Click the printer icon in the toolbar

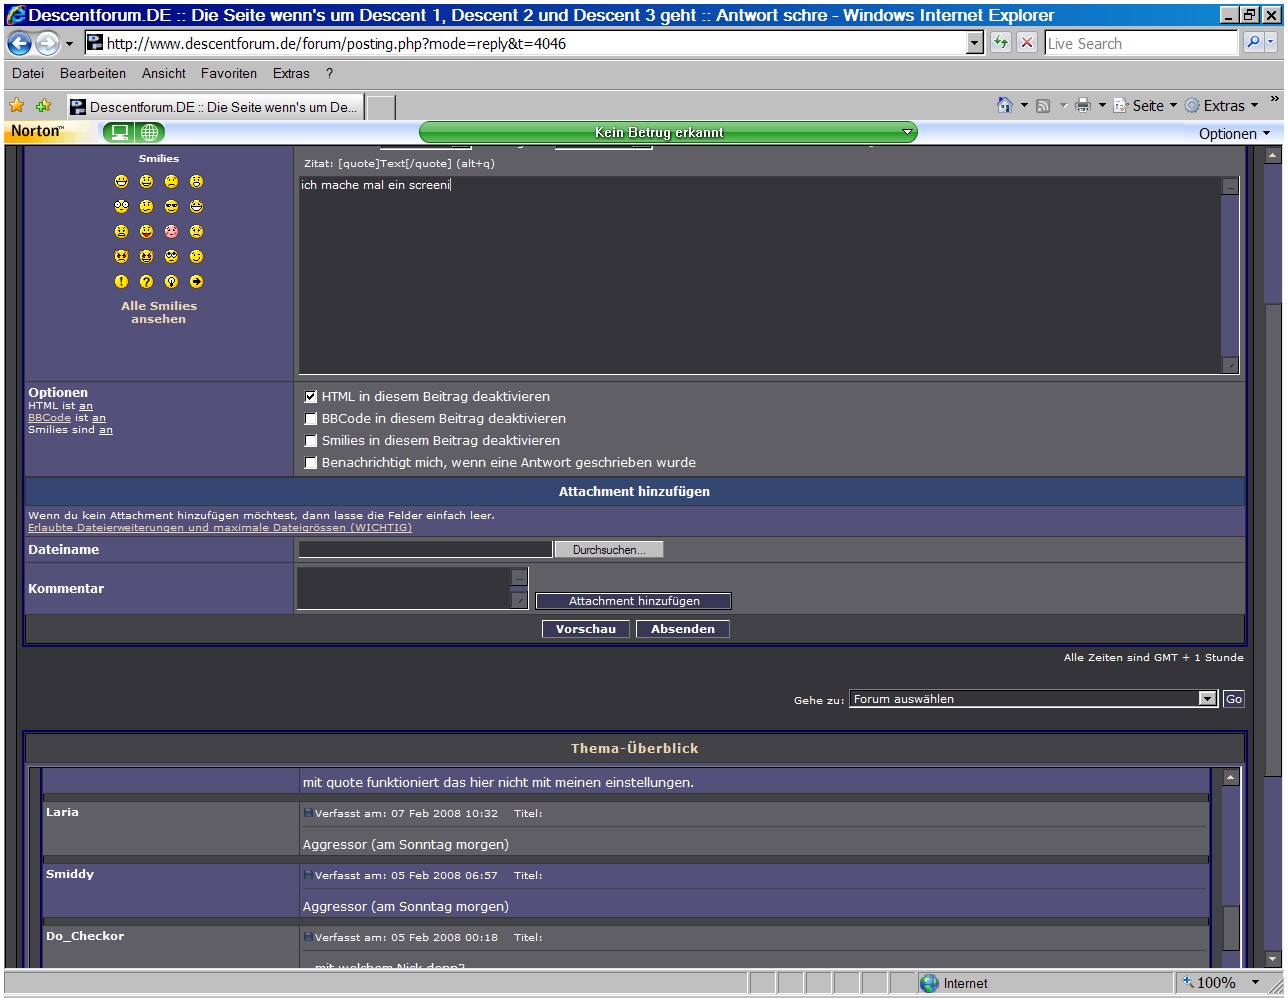pyautogui.click(x=1082, y=106)
